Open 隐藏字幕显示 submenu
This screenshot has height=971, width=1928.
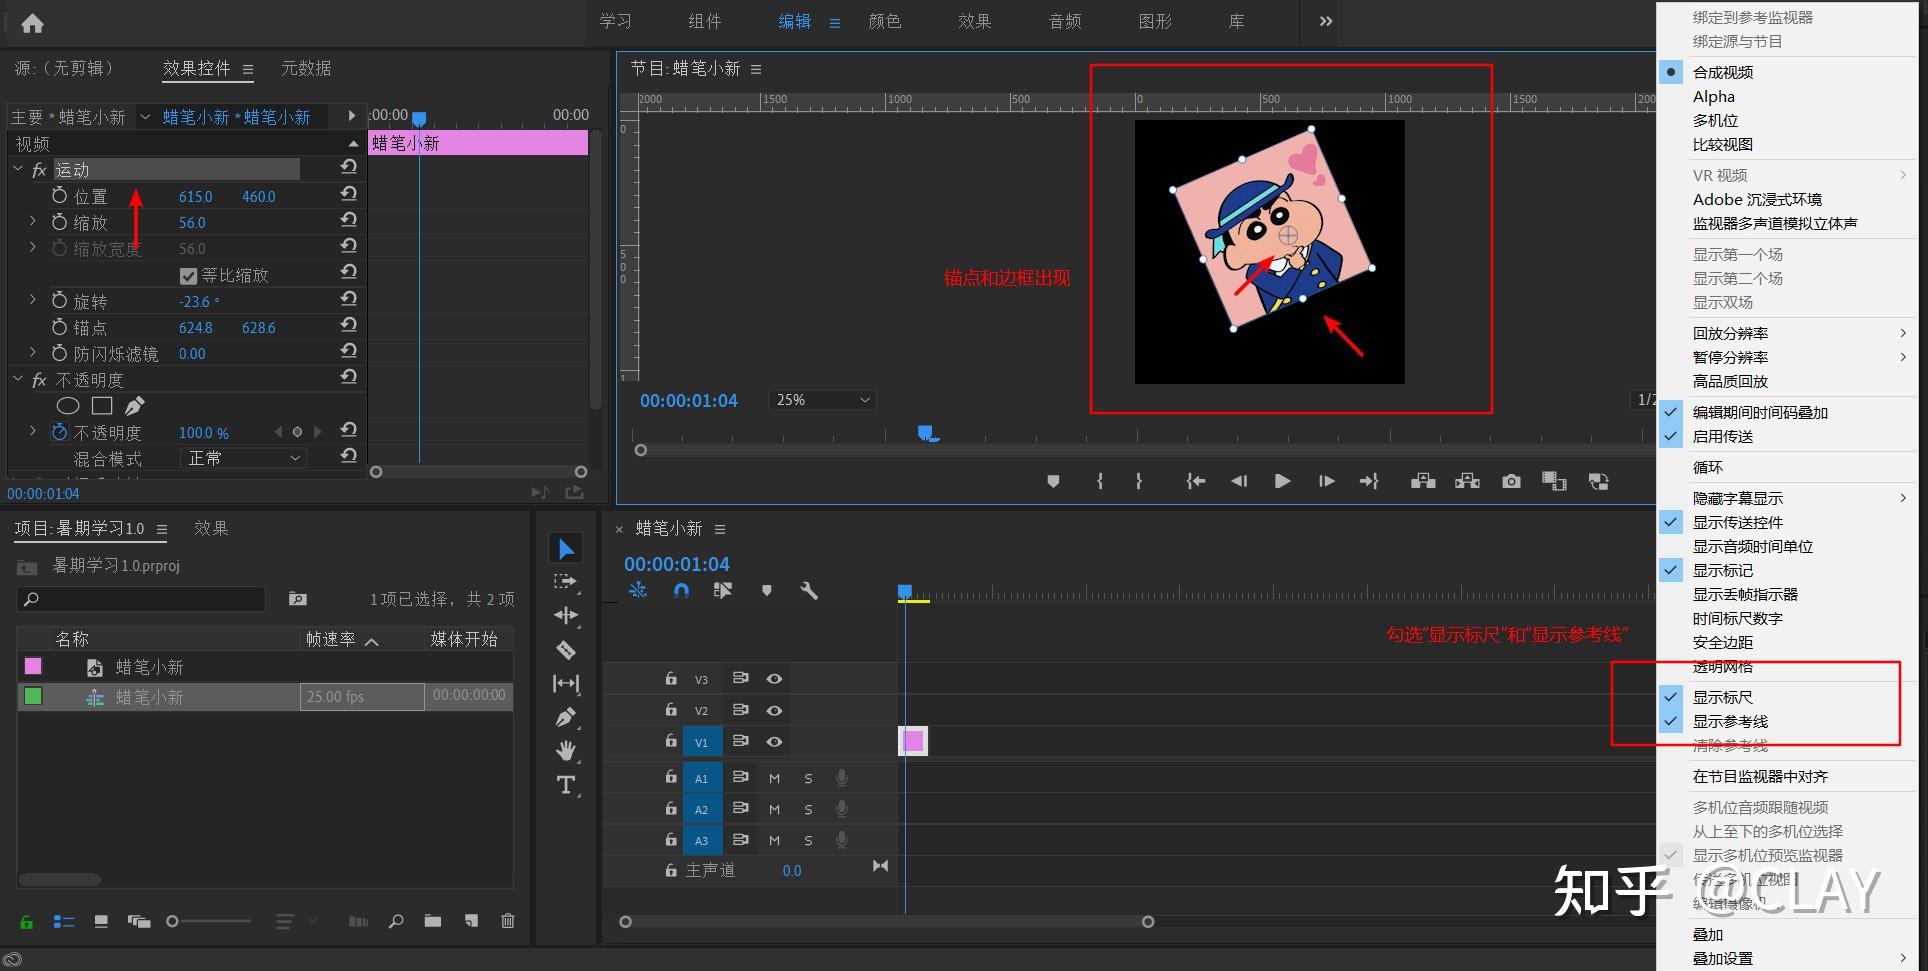tap(1787, 498)
